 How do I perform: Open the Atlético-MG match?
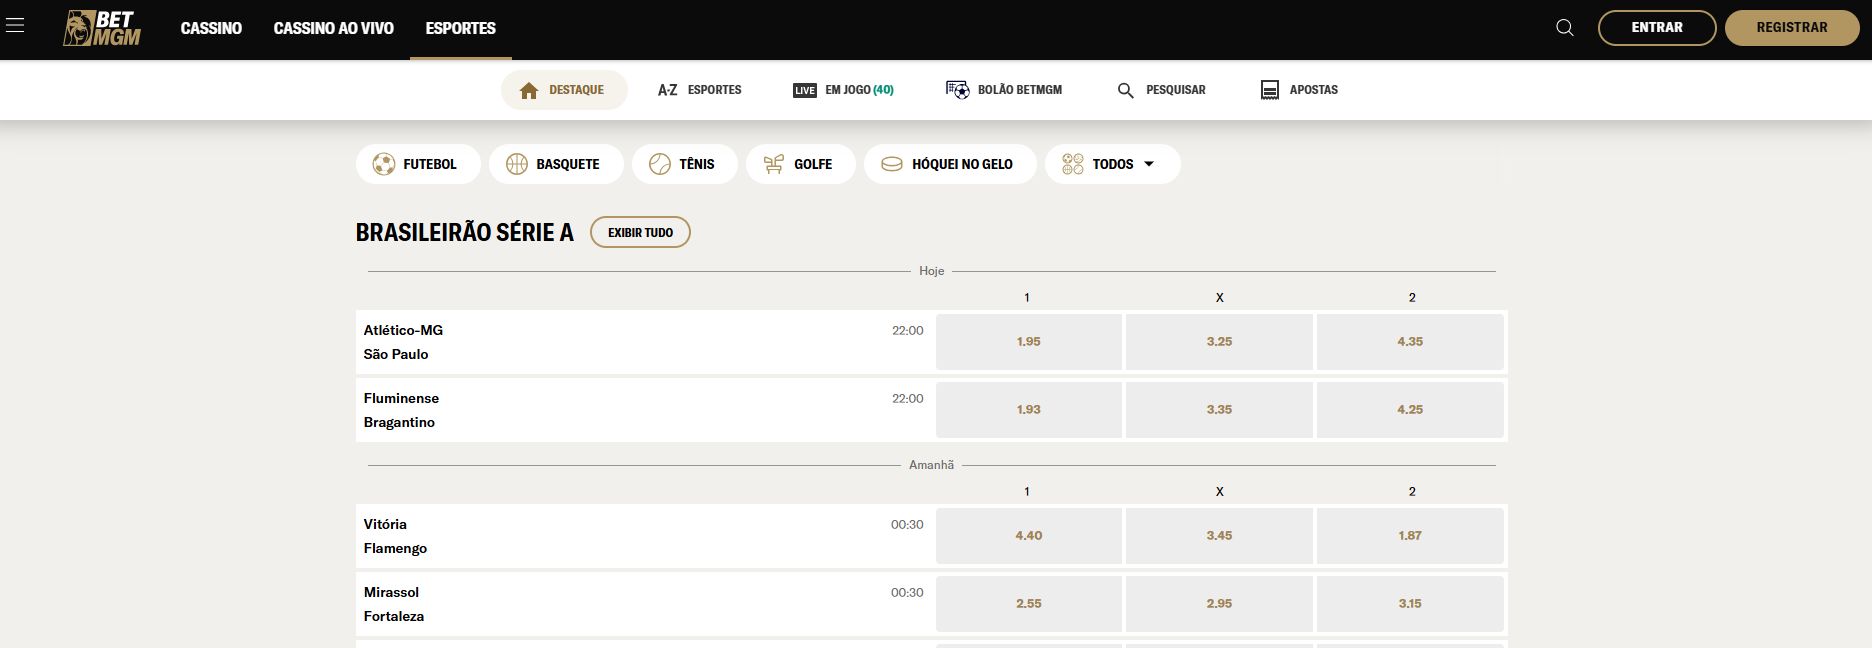(x=644, y=342)
